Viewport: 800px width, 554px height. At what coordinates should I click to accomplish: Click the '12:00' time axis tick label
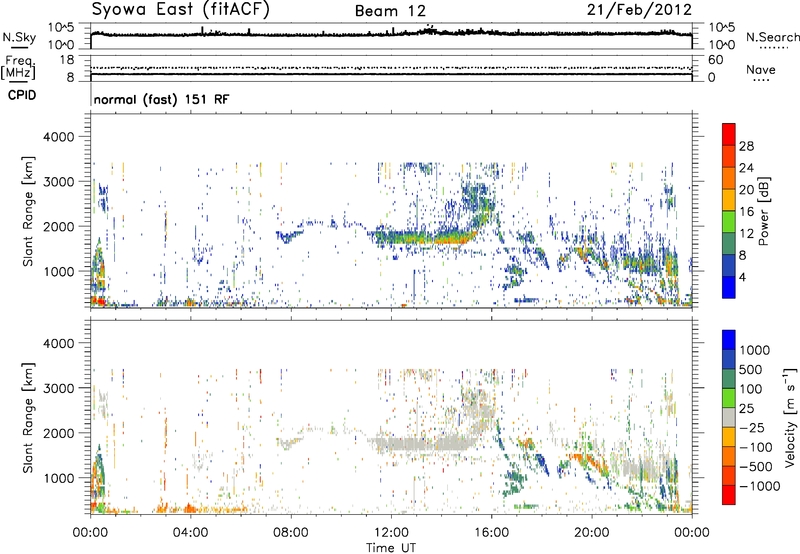(x=391, y=533)
